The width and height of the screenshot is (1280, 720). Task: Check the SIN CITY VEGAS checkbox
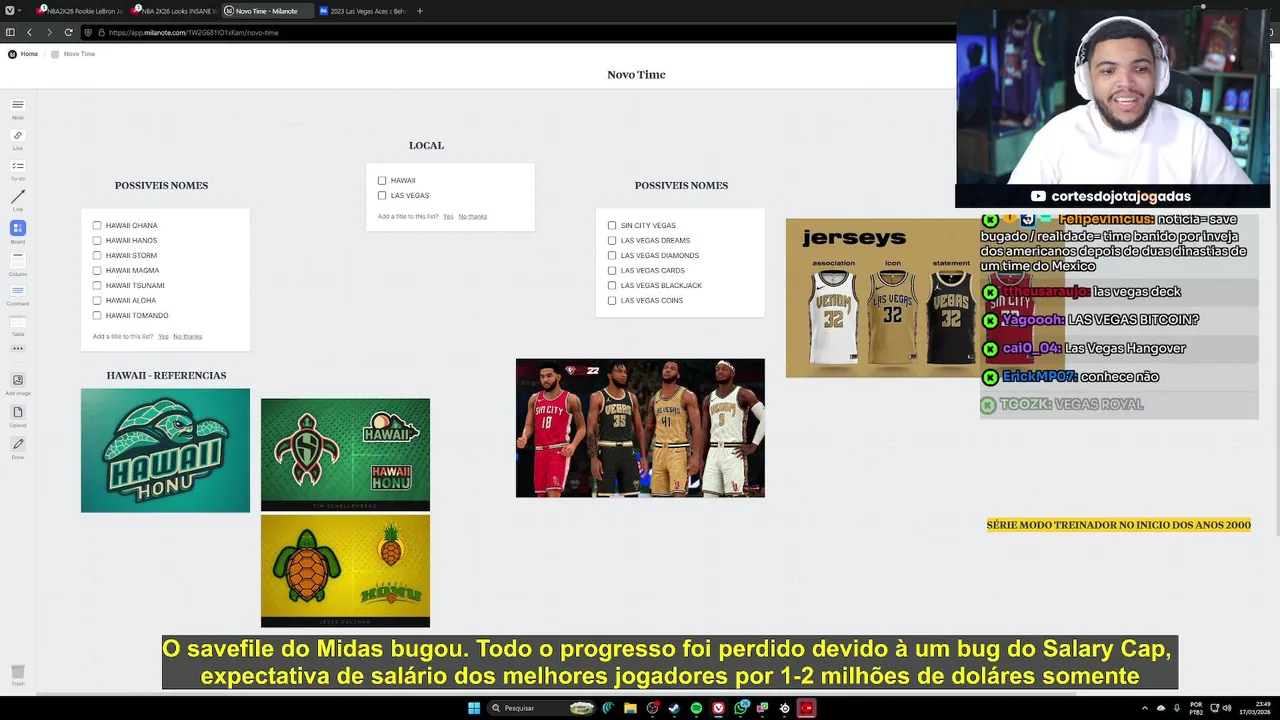pos(612,226)
